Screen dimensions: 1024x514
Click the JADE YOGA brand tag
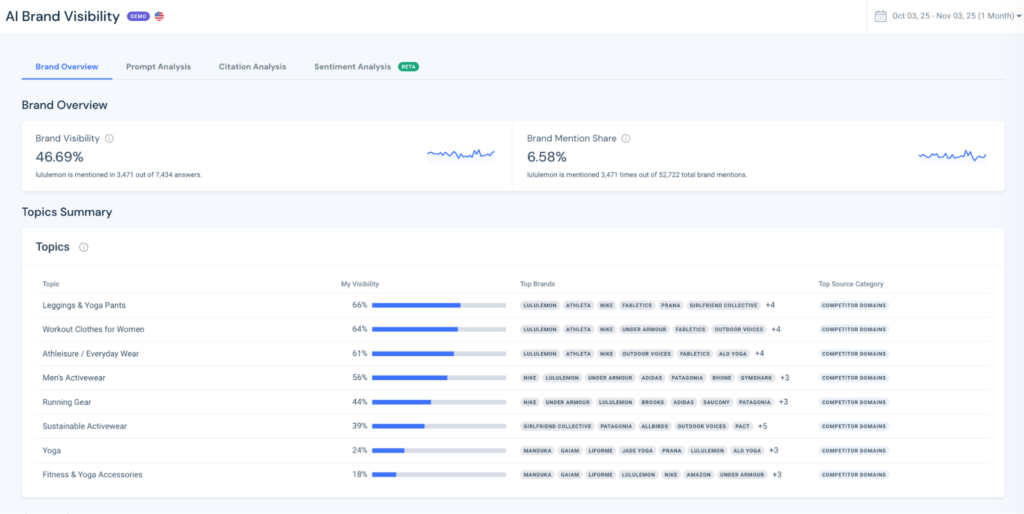click(x=637, y=450)
